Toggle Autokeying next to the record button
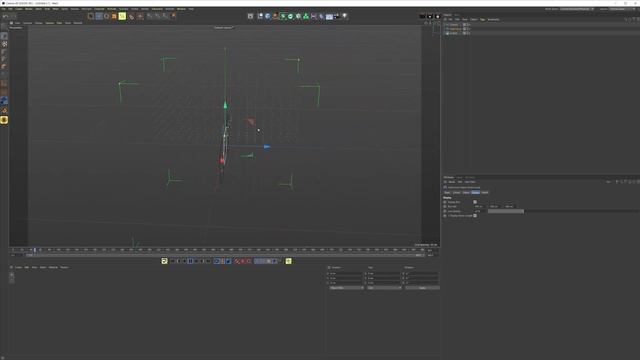 coord(242,261)
